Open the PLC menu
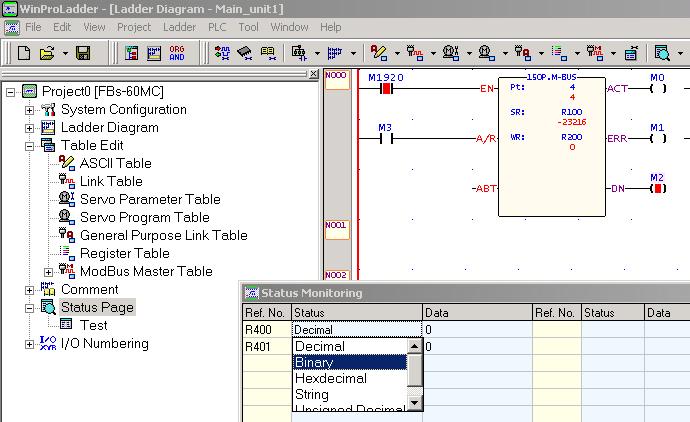The image size is (690, 422). point(217,27)
